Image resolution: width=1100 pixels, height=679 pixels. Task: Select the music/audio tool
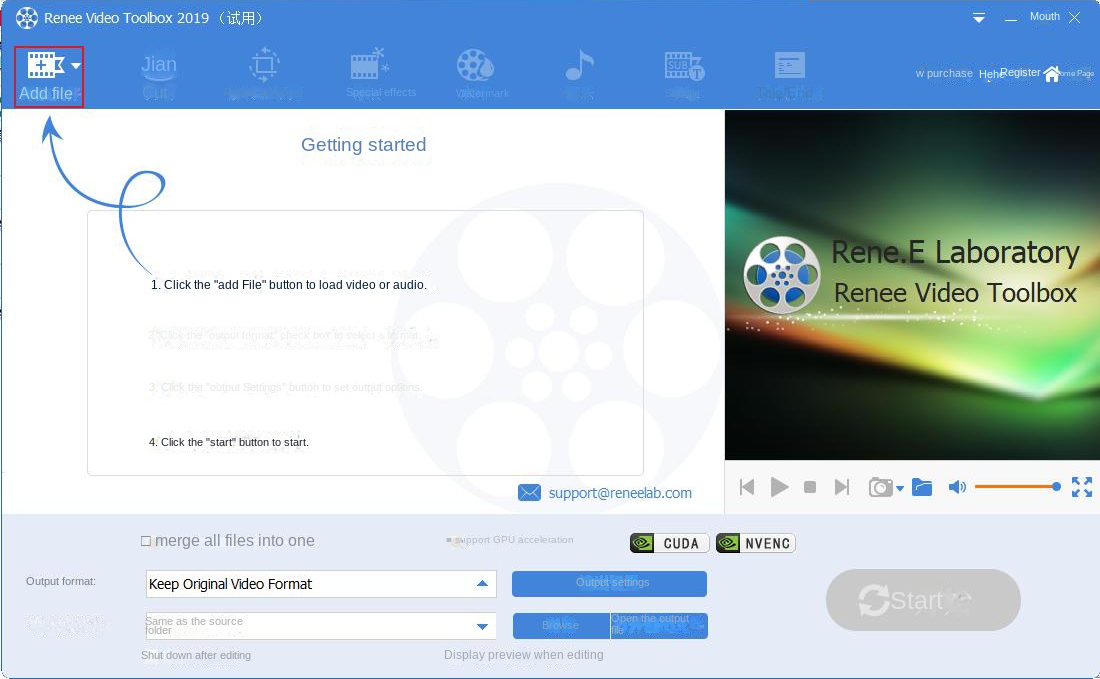[x=580, y=68]
